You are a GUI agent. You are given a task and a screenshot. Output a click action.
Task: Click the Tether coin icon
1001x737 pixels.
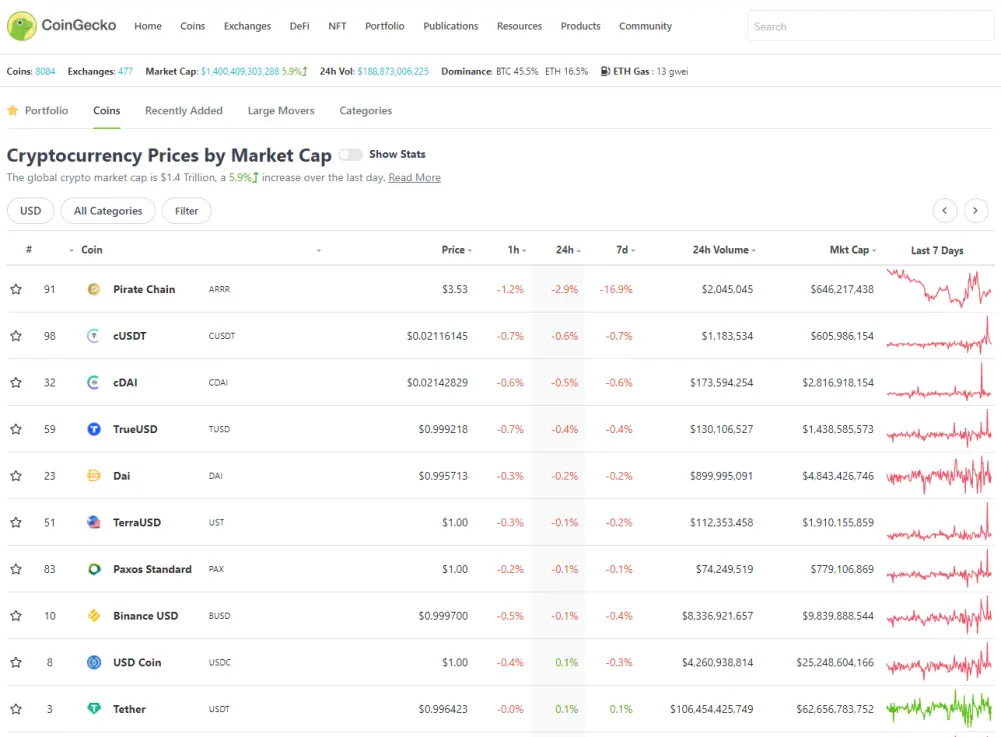tap(94, 709)
